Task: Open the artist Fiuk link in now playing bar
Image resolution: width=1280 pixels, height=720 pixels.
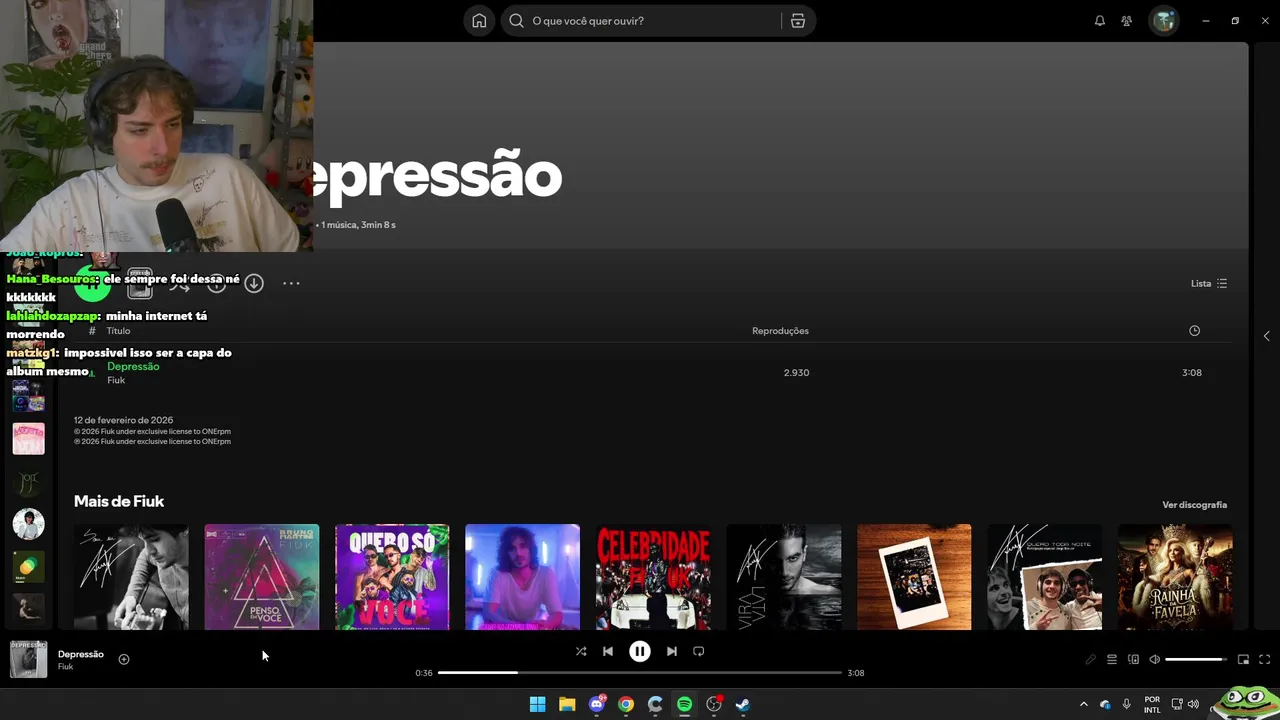Action: [65, 667]
